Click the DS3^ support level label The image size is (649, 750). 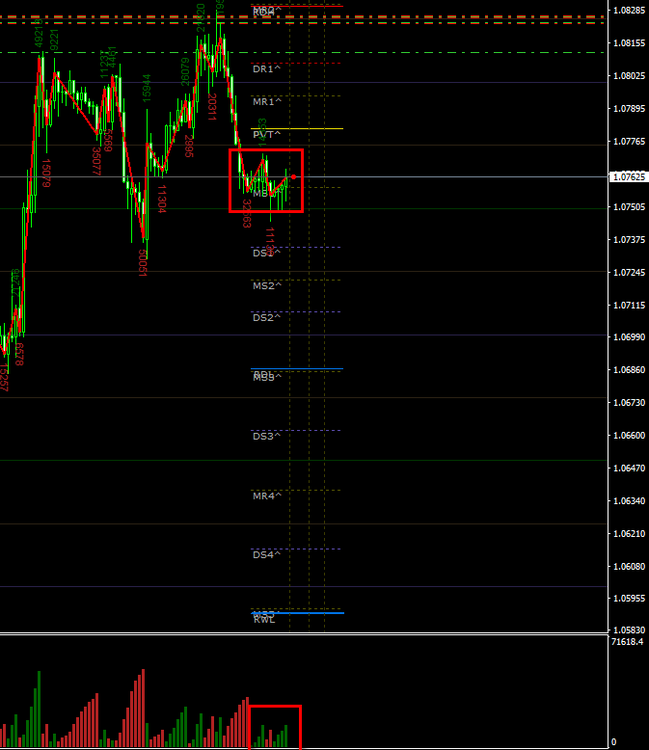click(x=266, y=436)
